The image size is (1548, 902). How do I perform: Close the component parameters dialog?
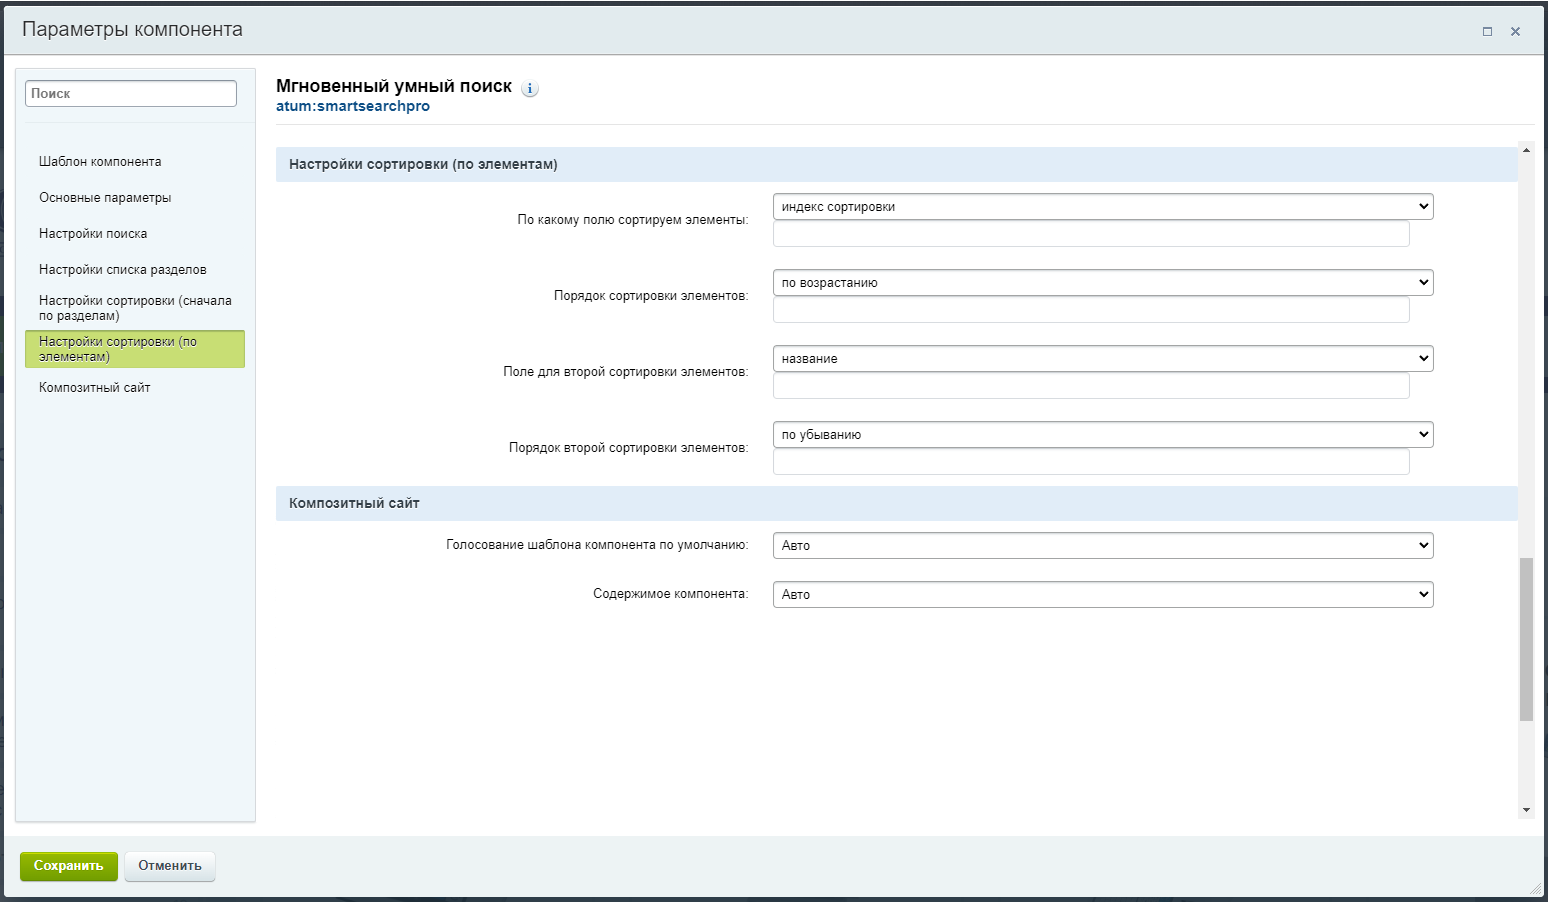point(1515,32)
